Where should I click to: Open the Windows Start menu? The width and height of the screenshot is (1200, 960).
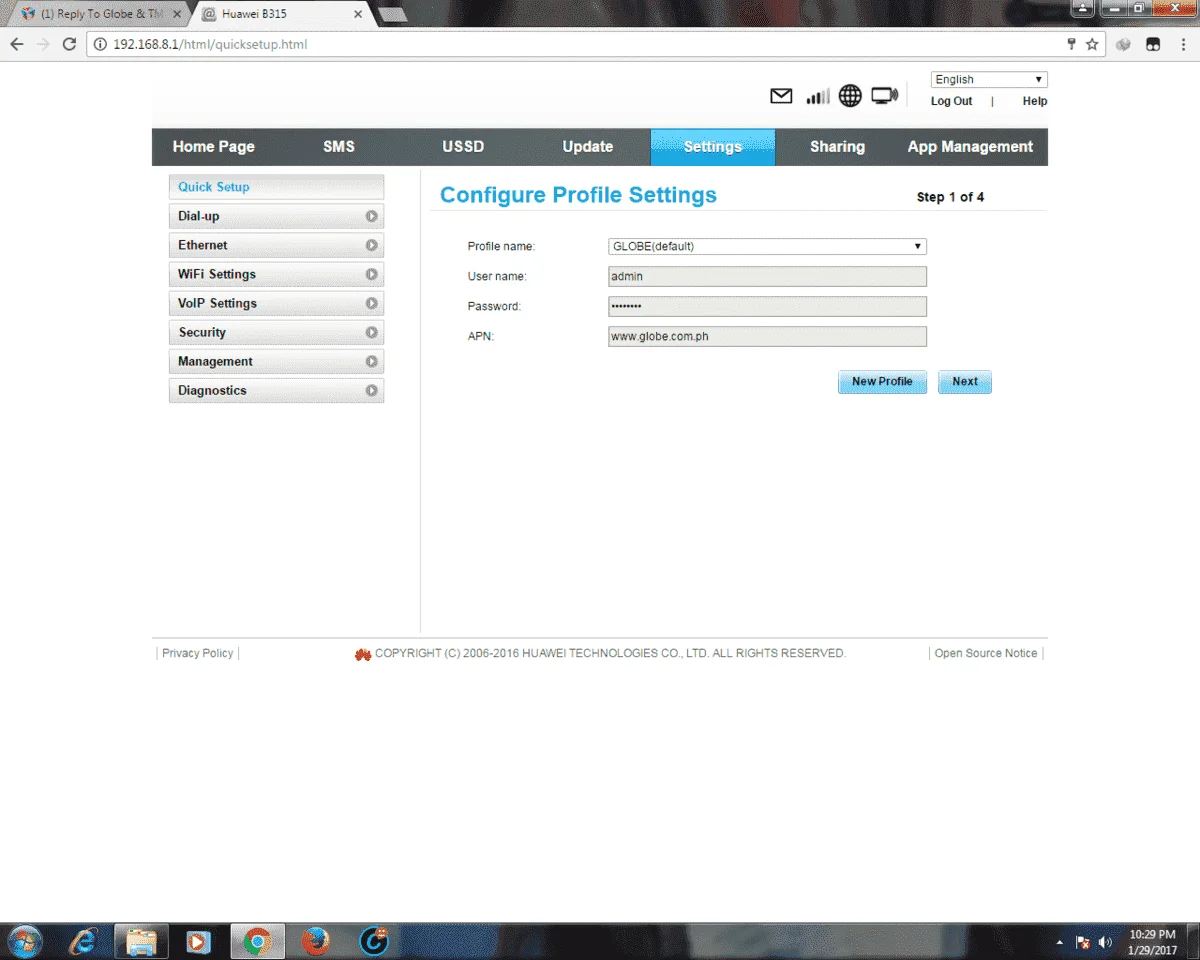click(23, 941)
